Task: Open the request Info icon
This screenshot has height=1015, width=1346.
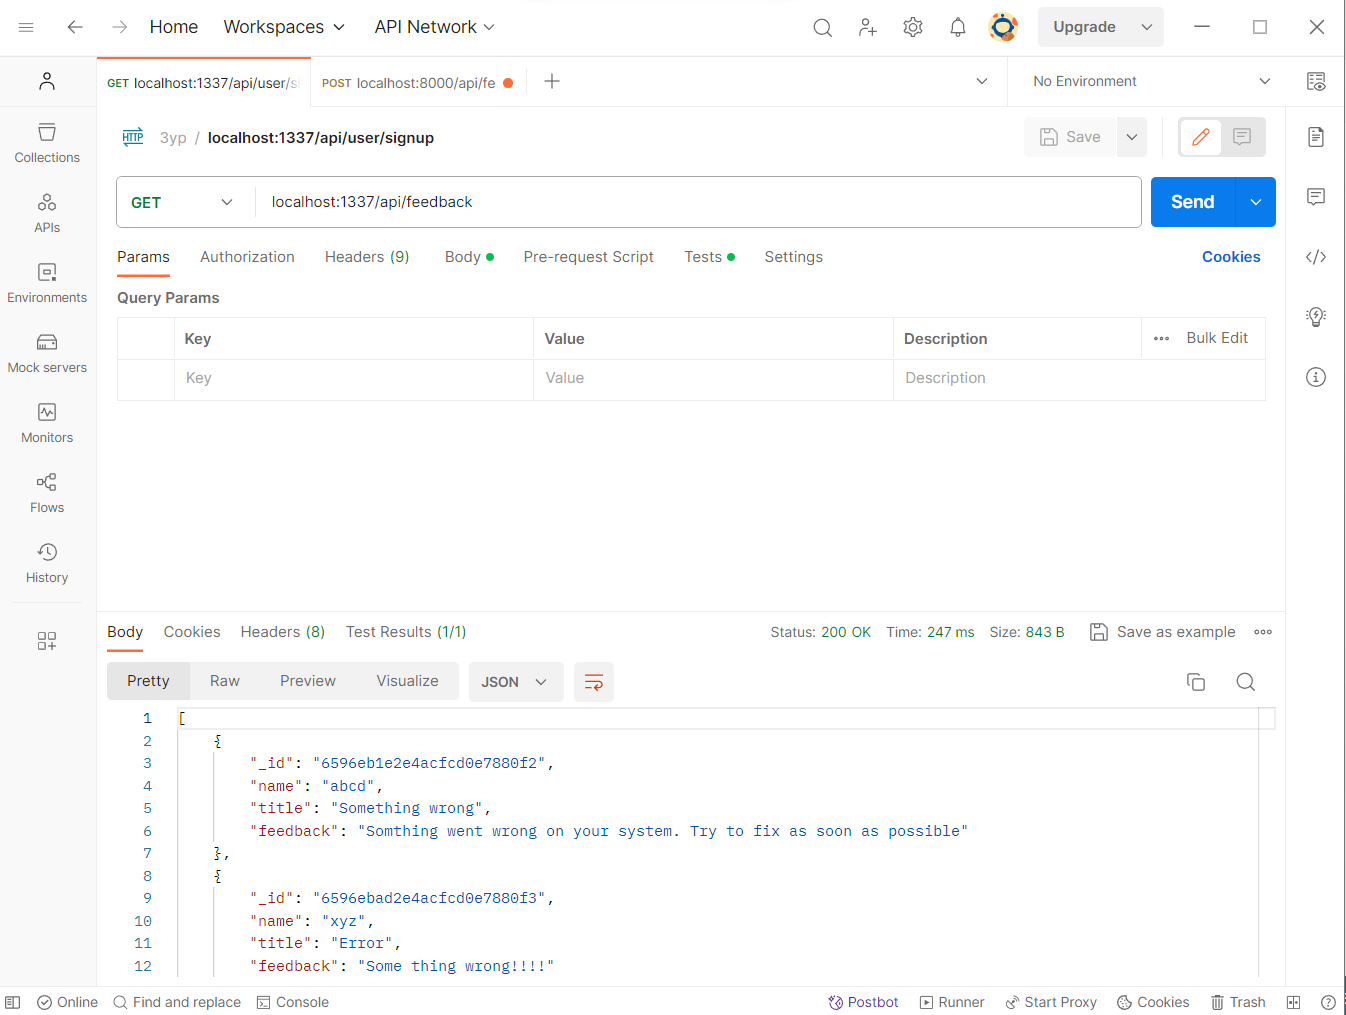Action: 1316,377
